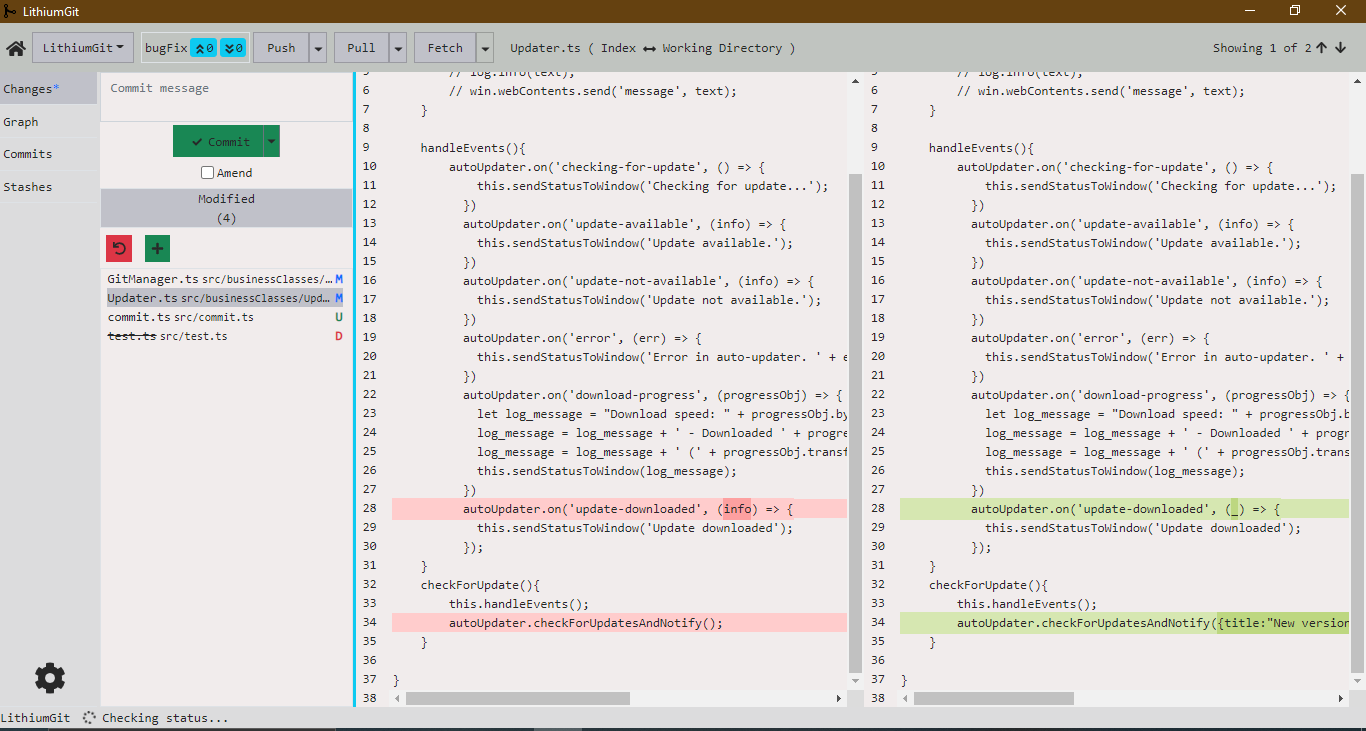The image size is (1366, 731).
Task: Click the home icon in toolbar
Action: (x=16, y=48)
